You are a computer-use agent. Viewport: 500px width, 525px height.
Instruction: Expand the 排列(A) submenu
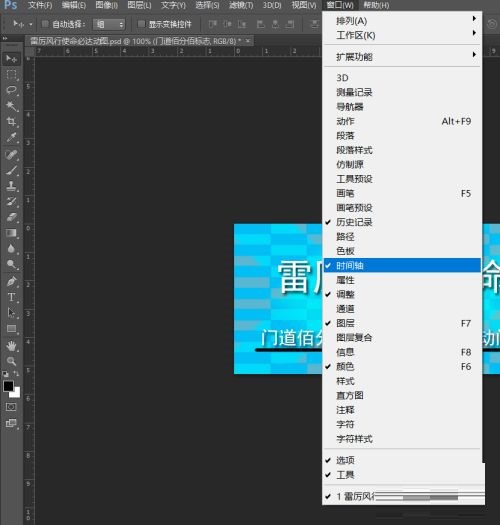pyautogui.click(x=402, y=21)
